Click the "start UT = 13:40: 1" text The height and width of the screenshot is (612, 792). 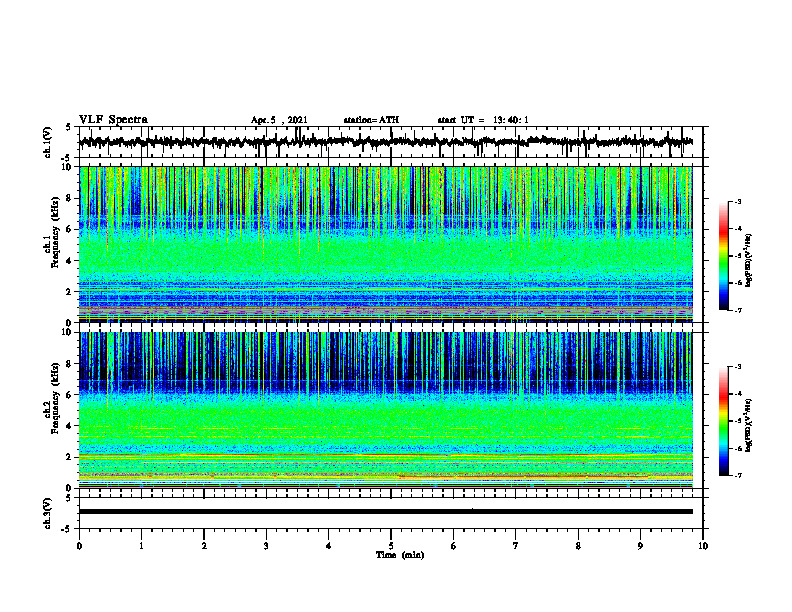pyautogui.click(x=483, y=120)
